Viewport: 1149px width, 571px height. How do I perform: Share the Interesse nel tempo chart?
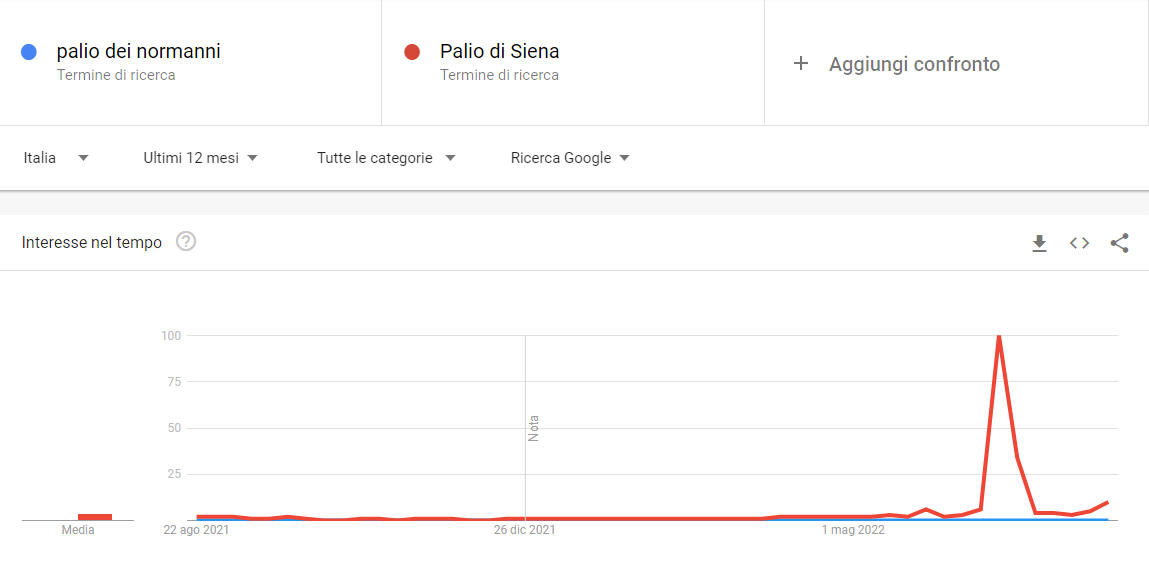tap(1120, 243)
